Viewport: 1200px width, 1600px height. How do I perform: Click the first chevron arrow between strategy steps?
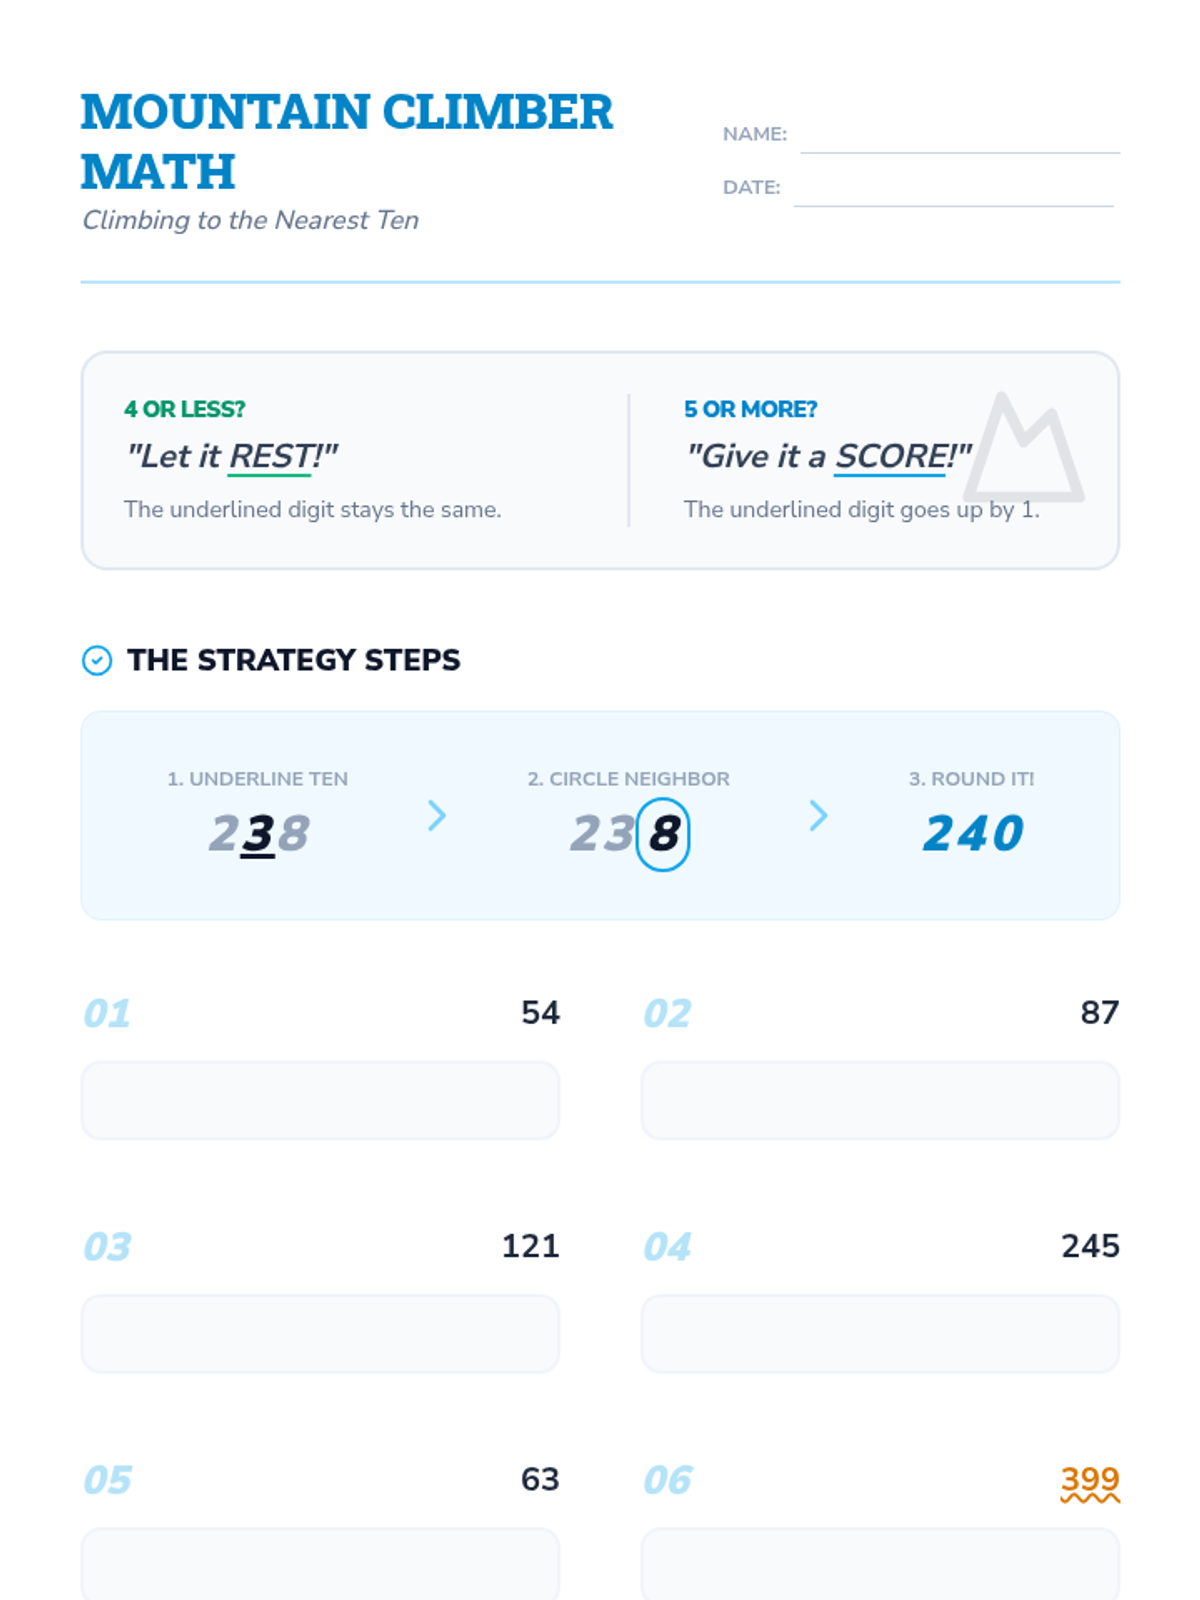[437, 816]
